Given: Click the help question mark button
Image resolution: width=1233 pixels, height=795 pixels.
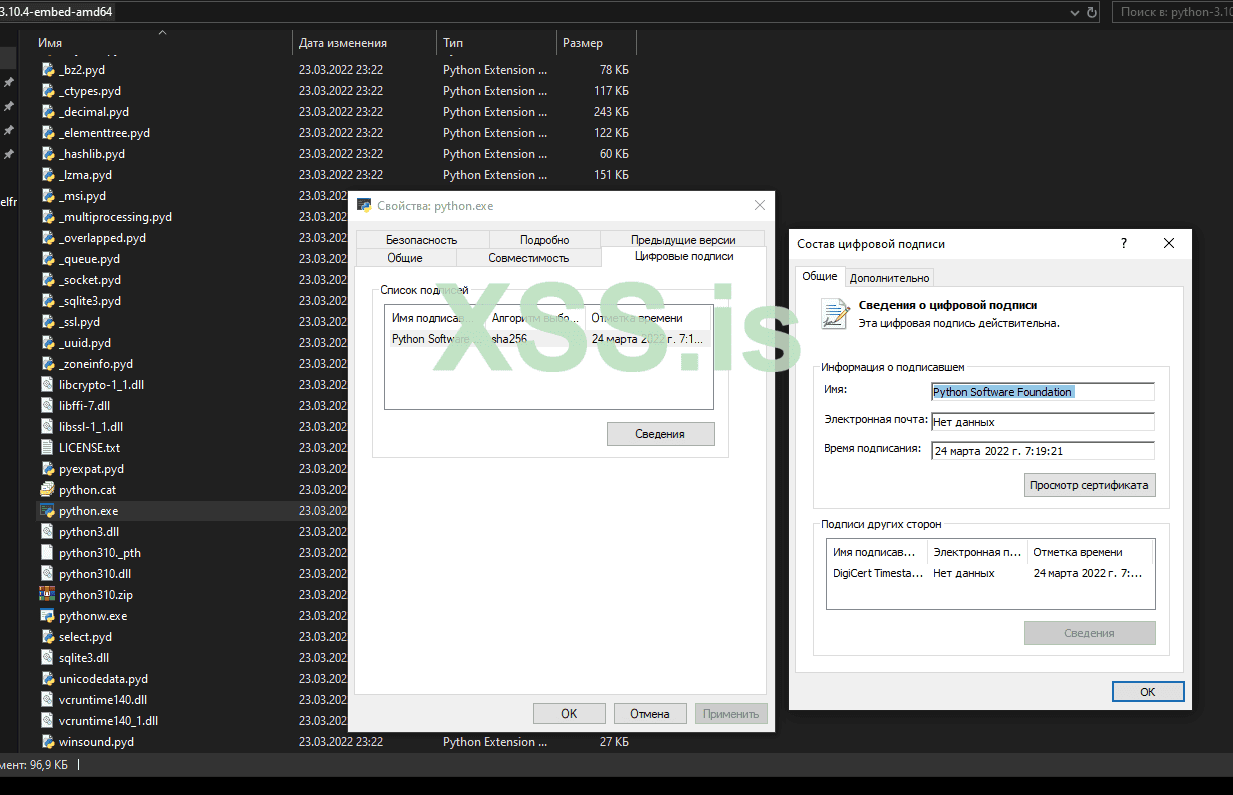Looking at the screenshot, I should click(x=1124, y=243).
